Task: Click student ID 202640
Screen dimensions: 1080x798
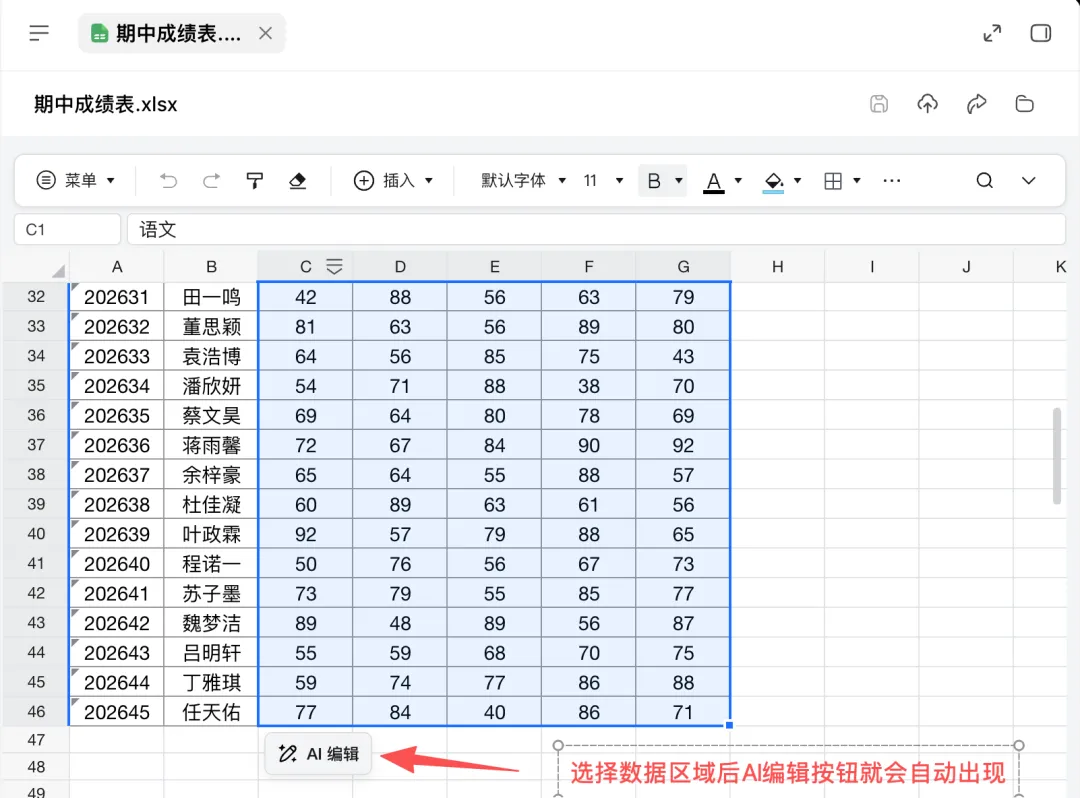Action: (x=117, y=563)
